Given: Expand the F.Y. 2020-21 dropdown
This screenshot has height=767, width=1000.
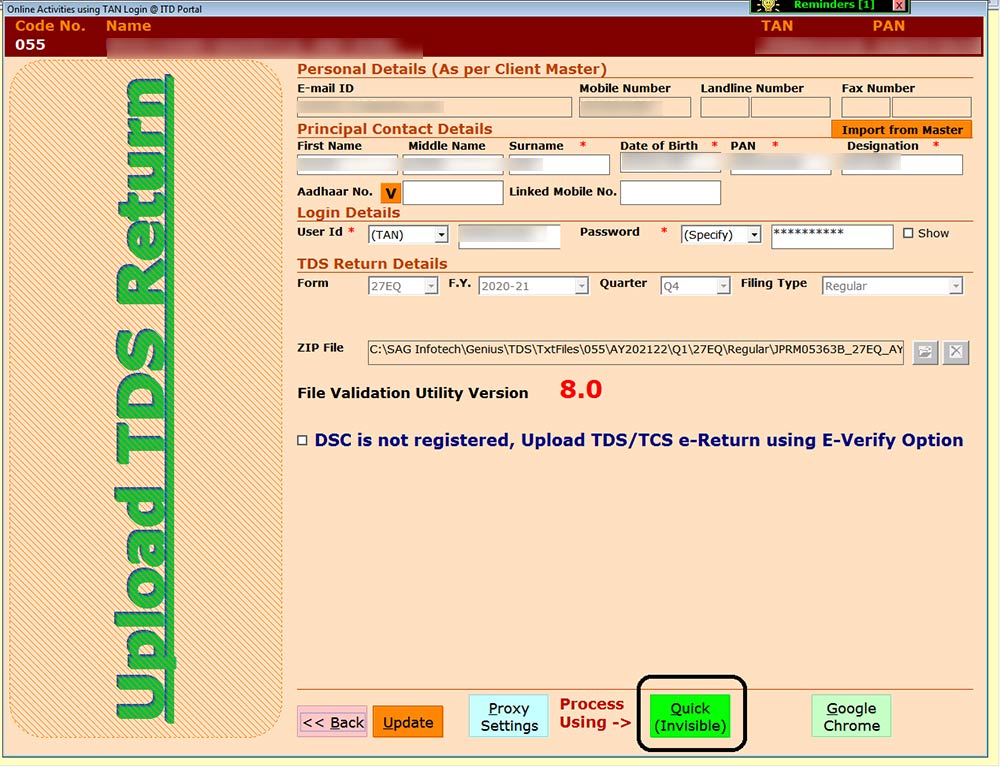Looking at the screenshot, I should tap(581, 287).
